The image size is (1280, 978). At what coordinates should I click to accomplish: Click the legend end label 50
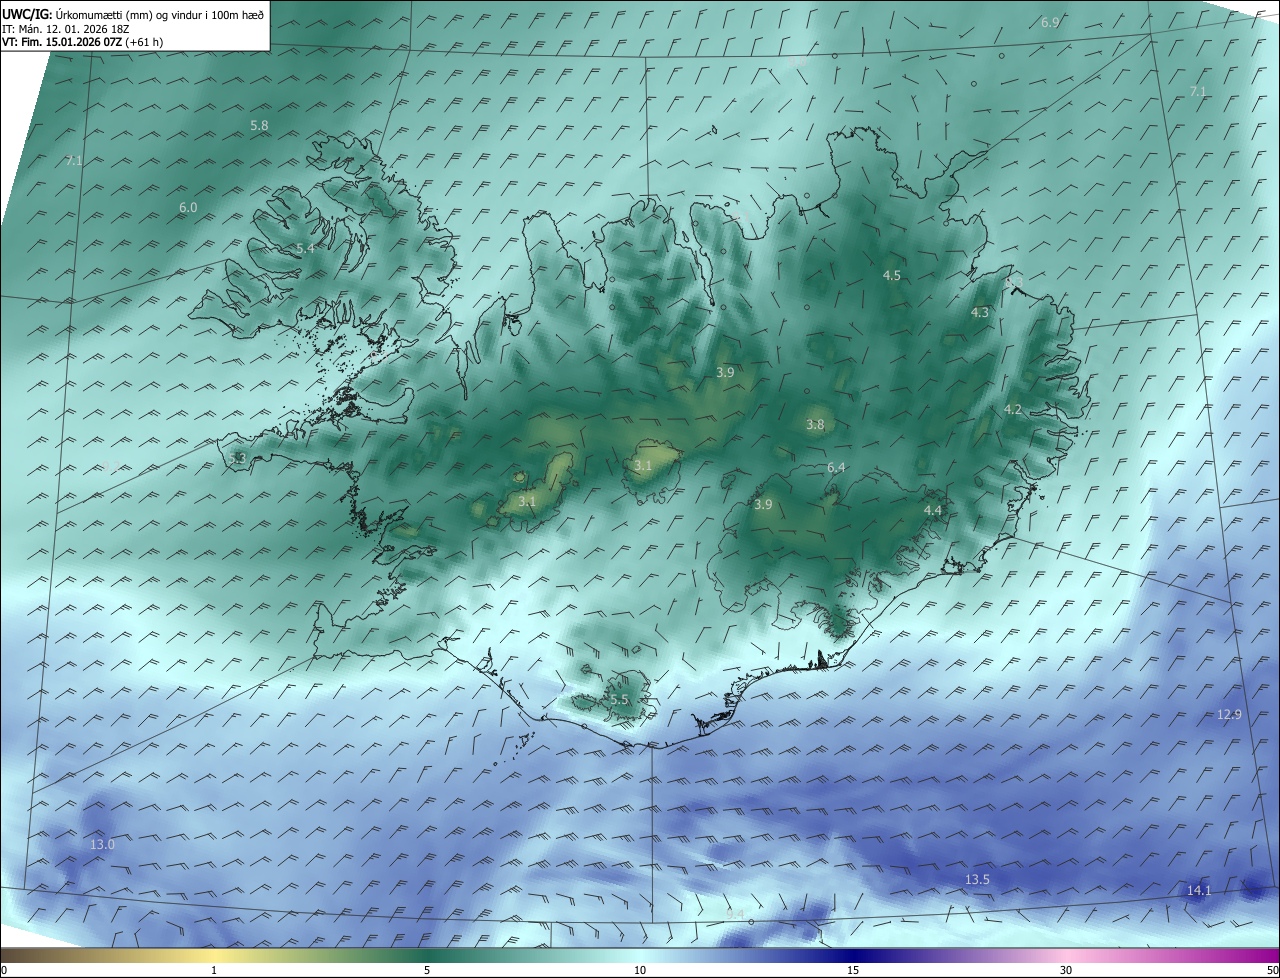click(x=1272, y=970)
